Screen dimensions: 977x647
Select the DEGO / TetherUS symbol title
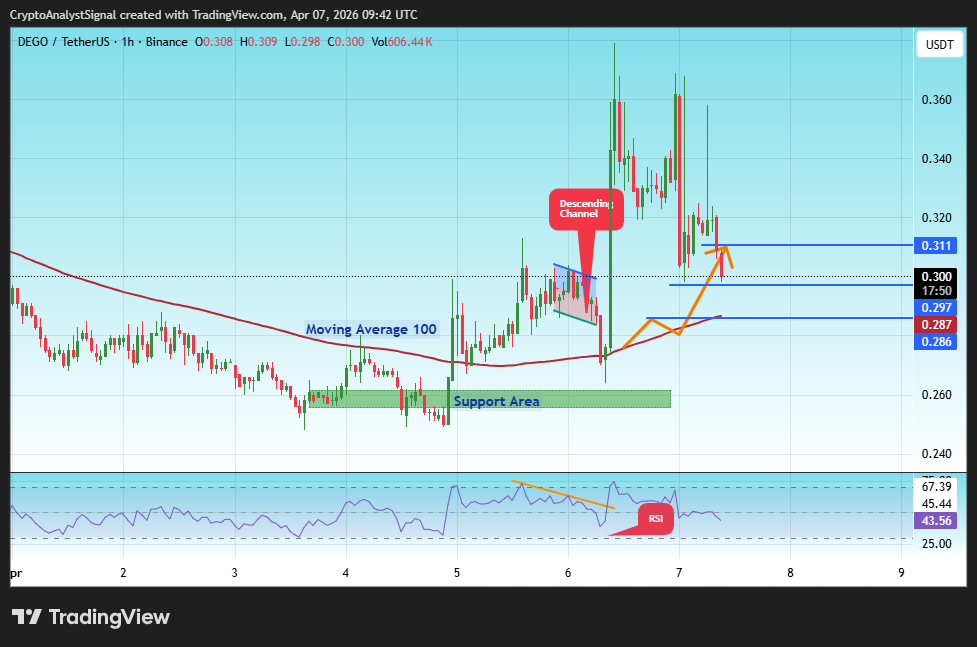click(x=64, y=42)
